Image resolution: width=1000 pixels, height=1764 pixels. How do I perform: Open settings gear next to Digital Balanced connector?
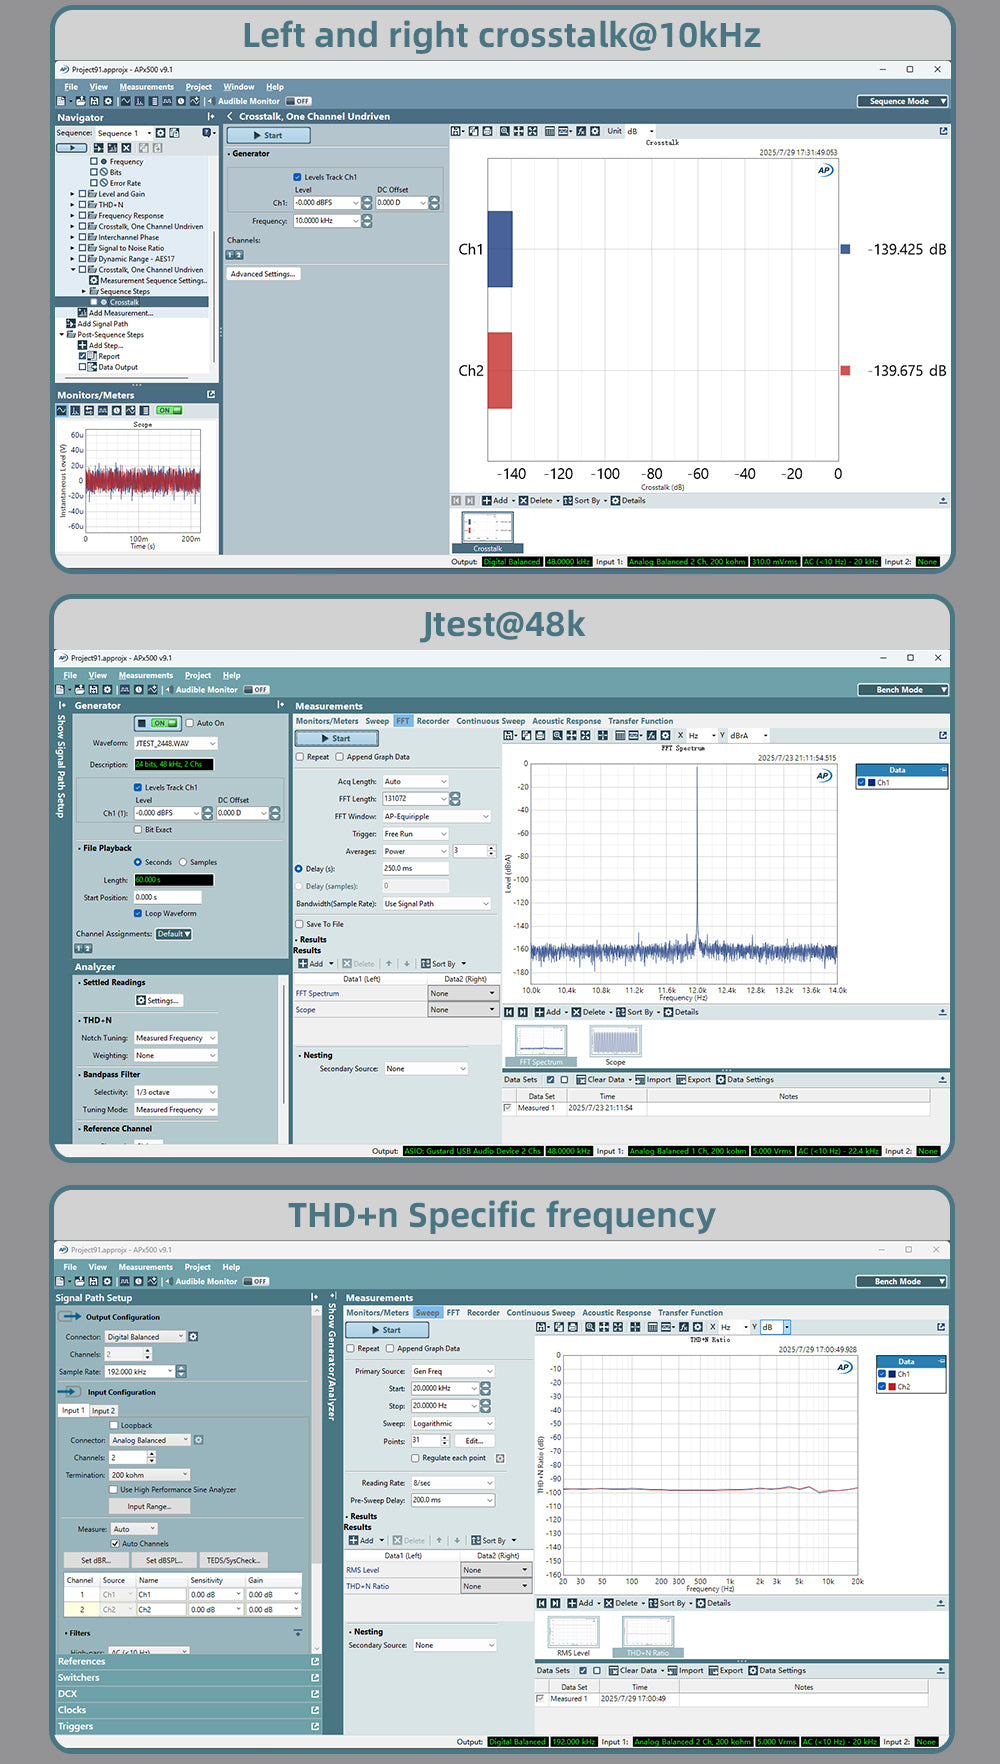193,1337
